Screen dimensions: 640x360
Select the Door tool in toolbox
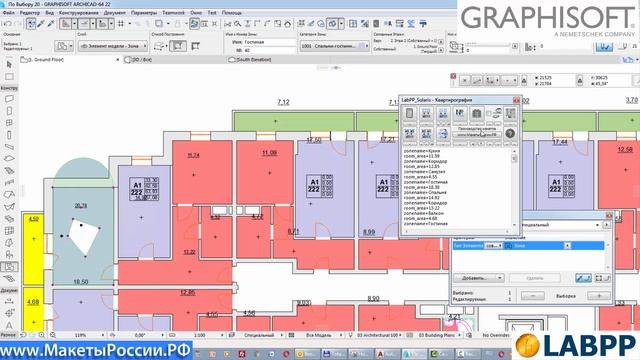point(9,111)
